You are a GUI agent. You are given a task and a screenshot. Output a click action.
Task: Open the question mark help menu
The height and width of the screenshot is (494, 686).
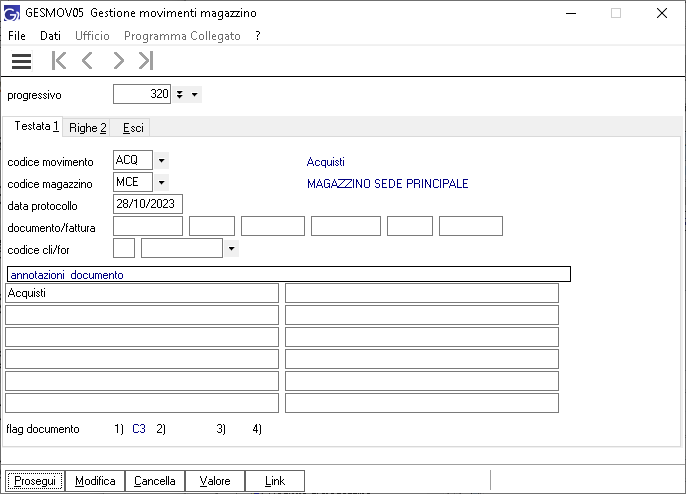click(x=258, y=36)
